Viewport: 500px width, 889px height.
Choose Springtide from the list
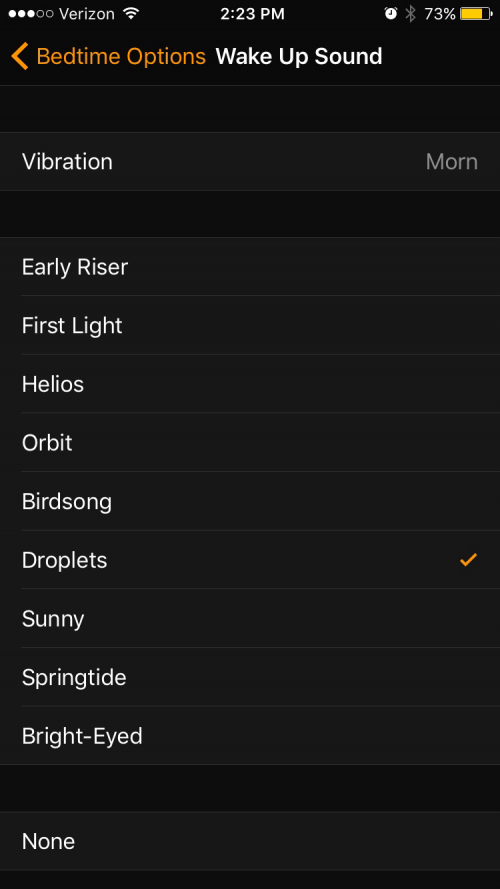pos(250,677)
